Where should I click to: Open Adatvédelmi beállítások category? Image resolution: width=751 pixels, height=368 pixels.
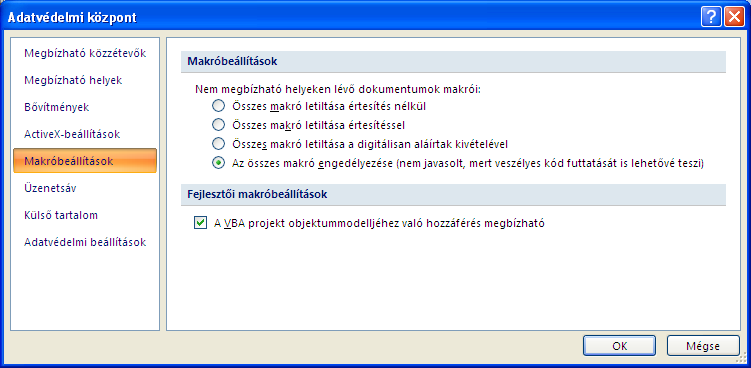tap(85, 242)
